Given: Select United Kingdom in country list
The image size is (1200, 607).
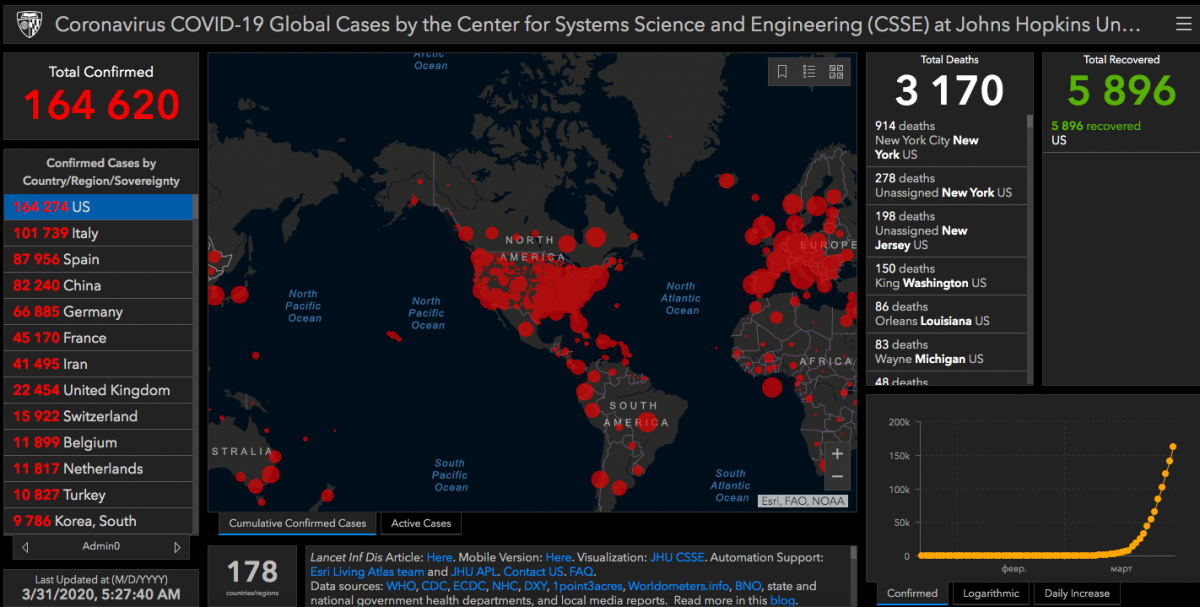Looking at the screenshot, I should [98, 390].
